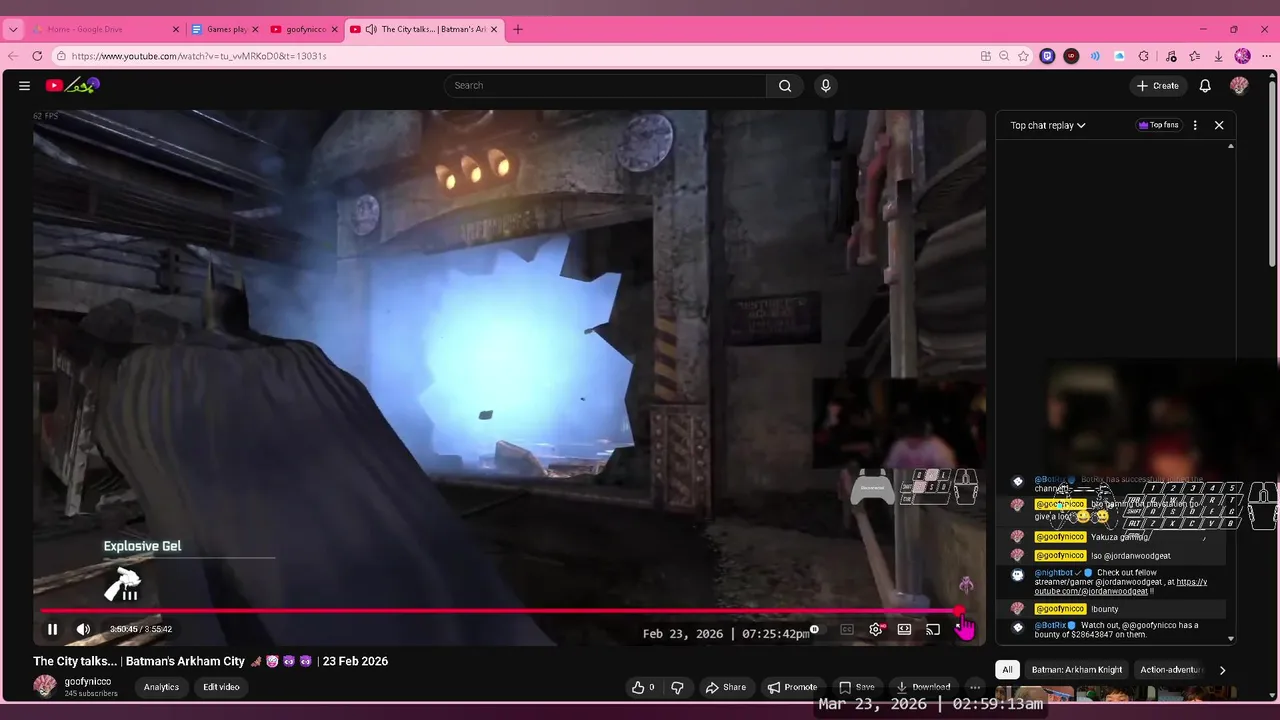This screenshot has width=1280, height=720.
Task: Open the tab search dropdown arrow
Action: click(13, 29)
